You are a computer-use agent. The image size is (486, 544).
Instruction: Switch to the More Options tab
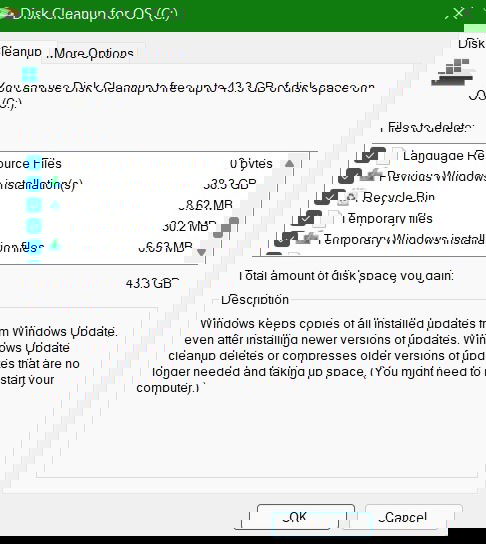93,54
